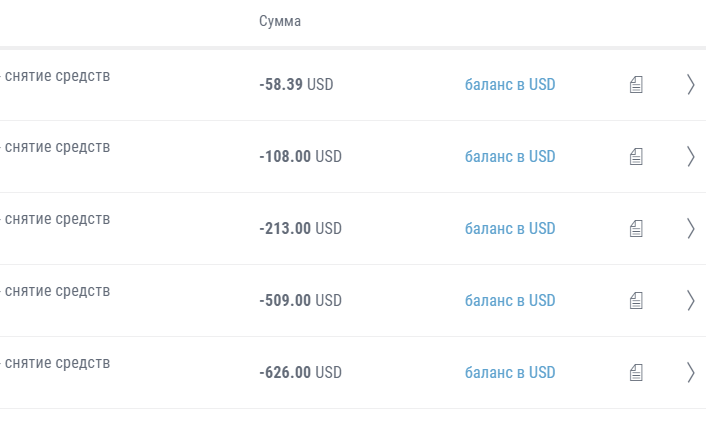Select the -58.39 USD amount cell
The image size is (706, 438).
(296, 85)
